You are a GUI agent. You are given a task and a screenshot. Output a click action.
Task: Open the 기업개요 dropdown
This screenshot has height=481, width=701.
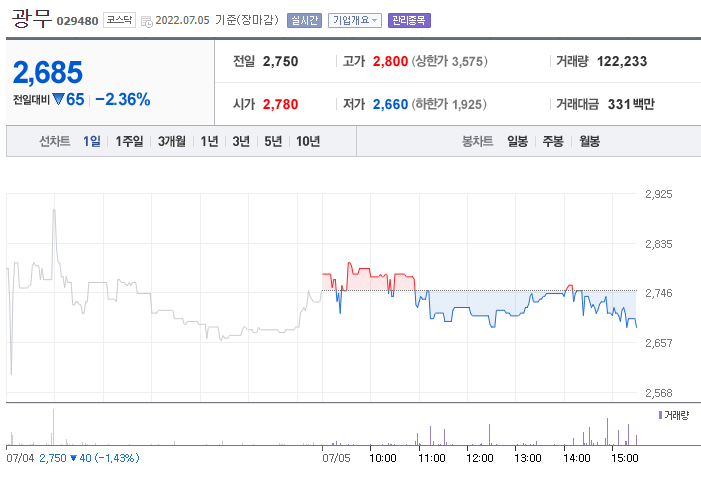[355, 21]
